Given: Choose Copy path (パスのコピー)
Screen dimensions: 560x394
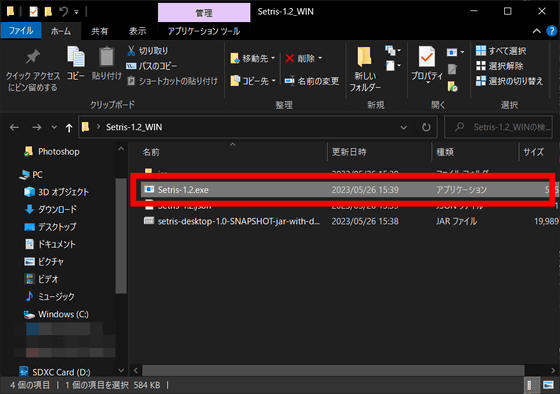Looking at the screenshot, I should [x=151, y=66].
